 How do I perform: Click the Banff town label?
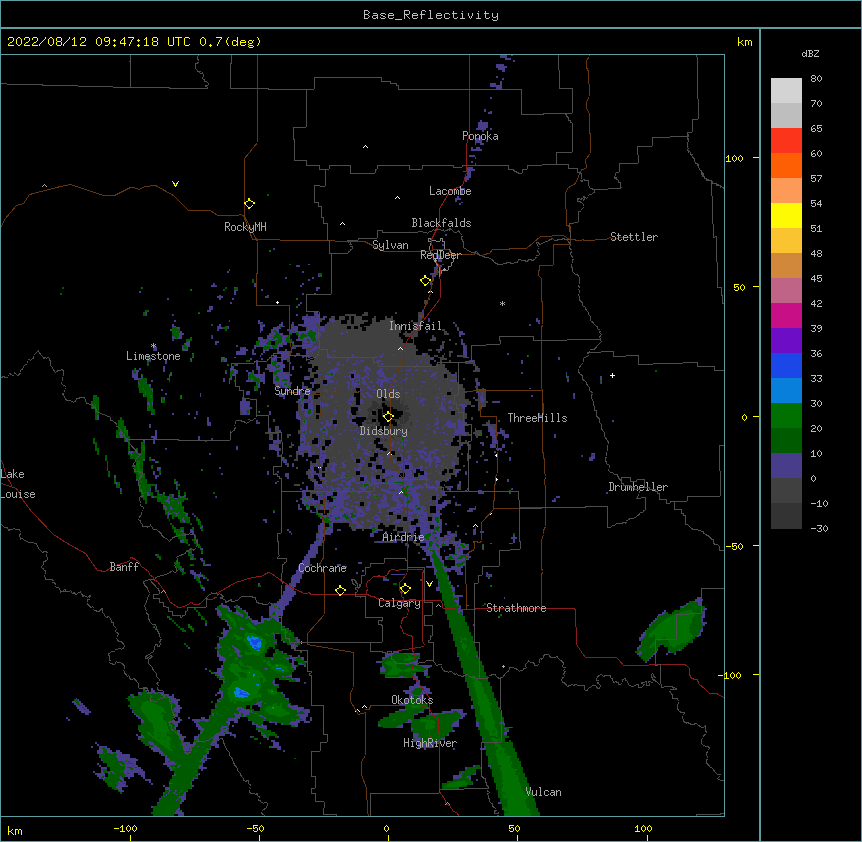(x=124, y=567)
